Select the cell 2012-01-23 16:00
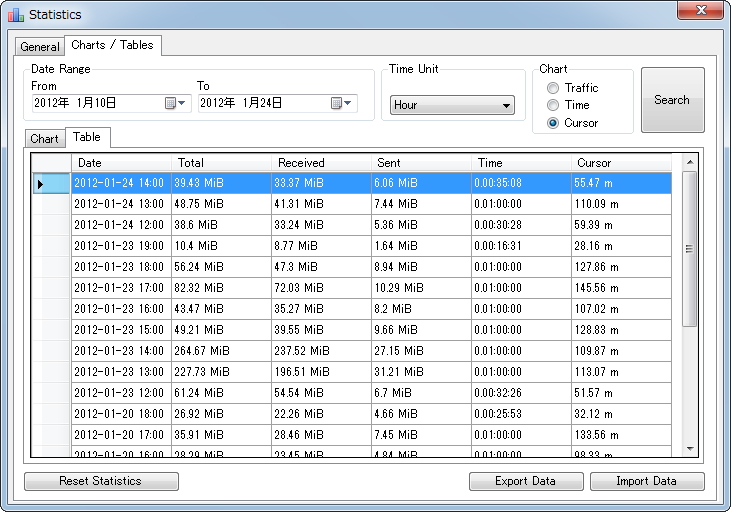The height and width of the screenshot is (512, 731). tap(121, 309)
